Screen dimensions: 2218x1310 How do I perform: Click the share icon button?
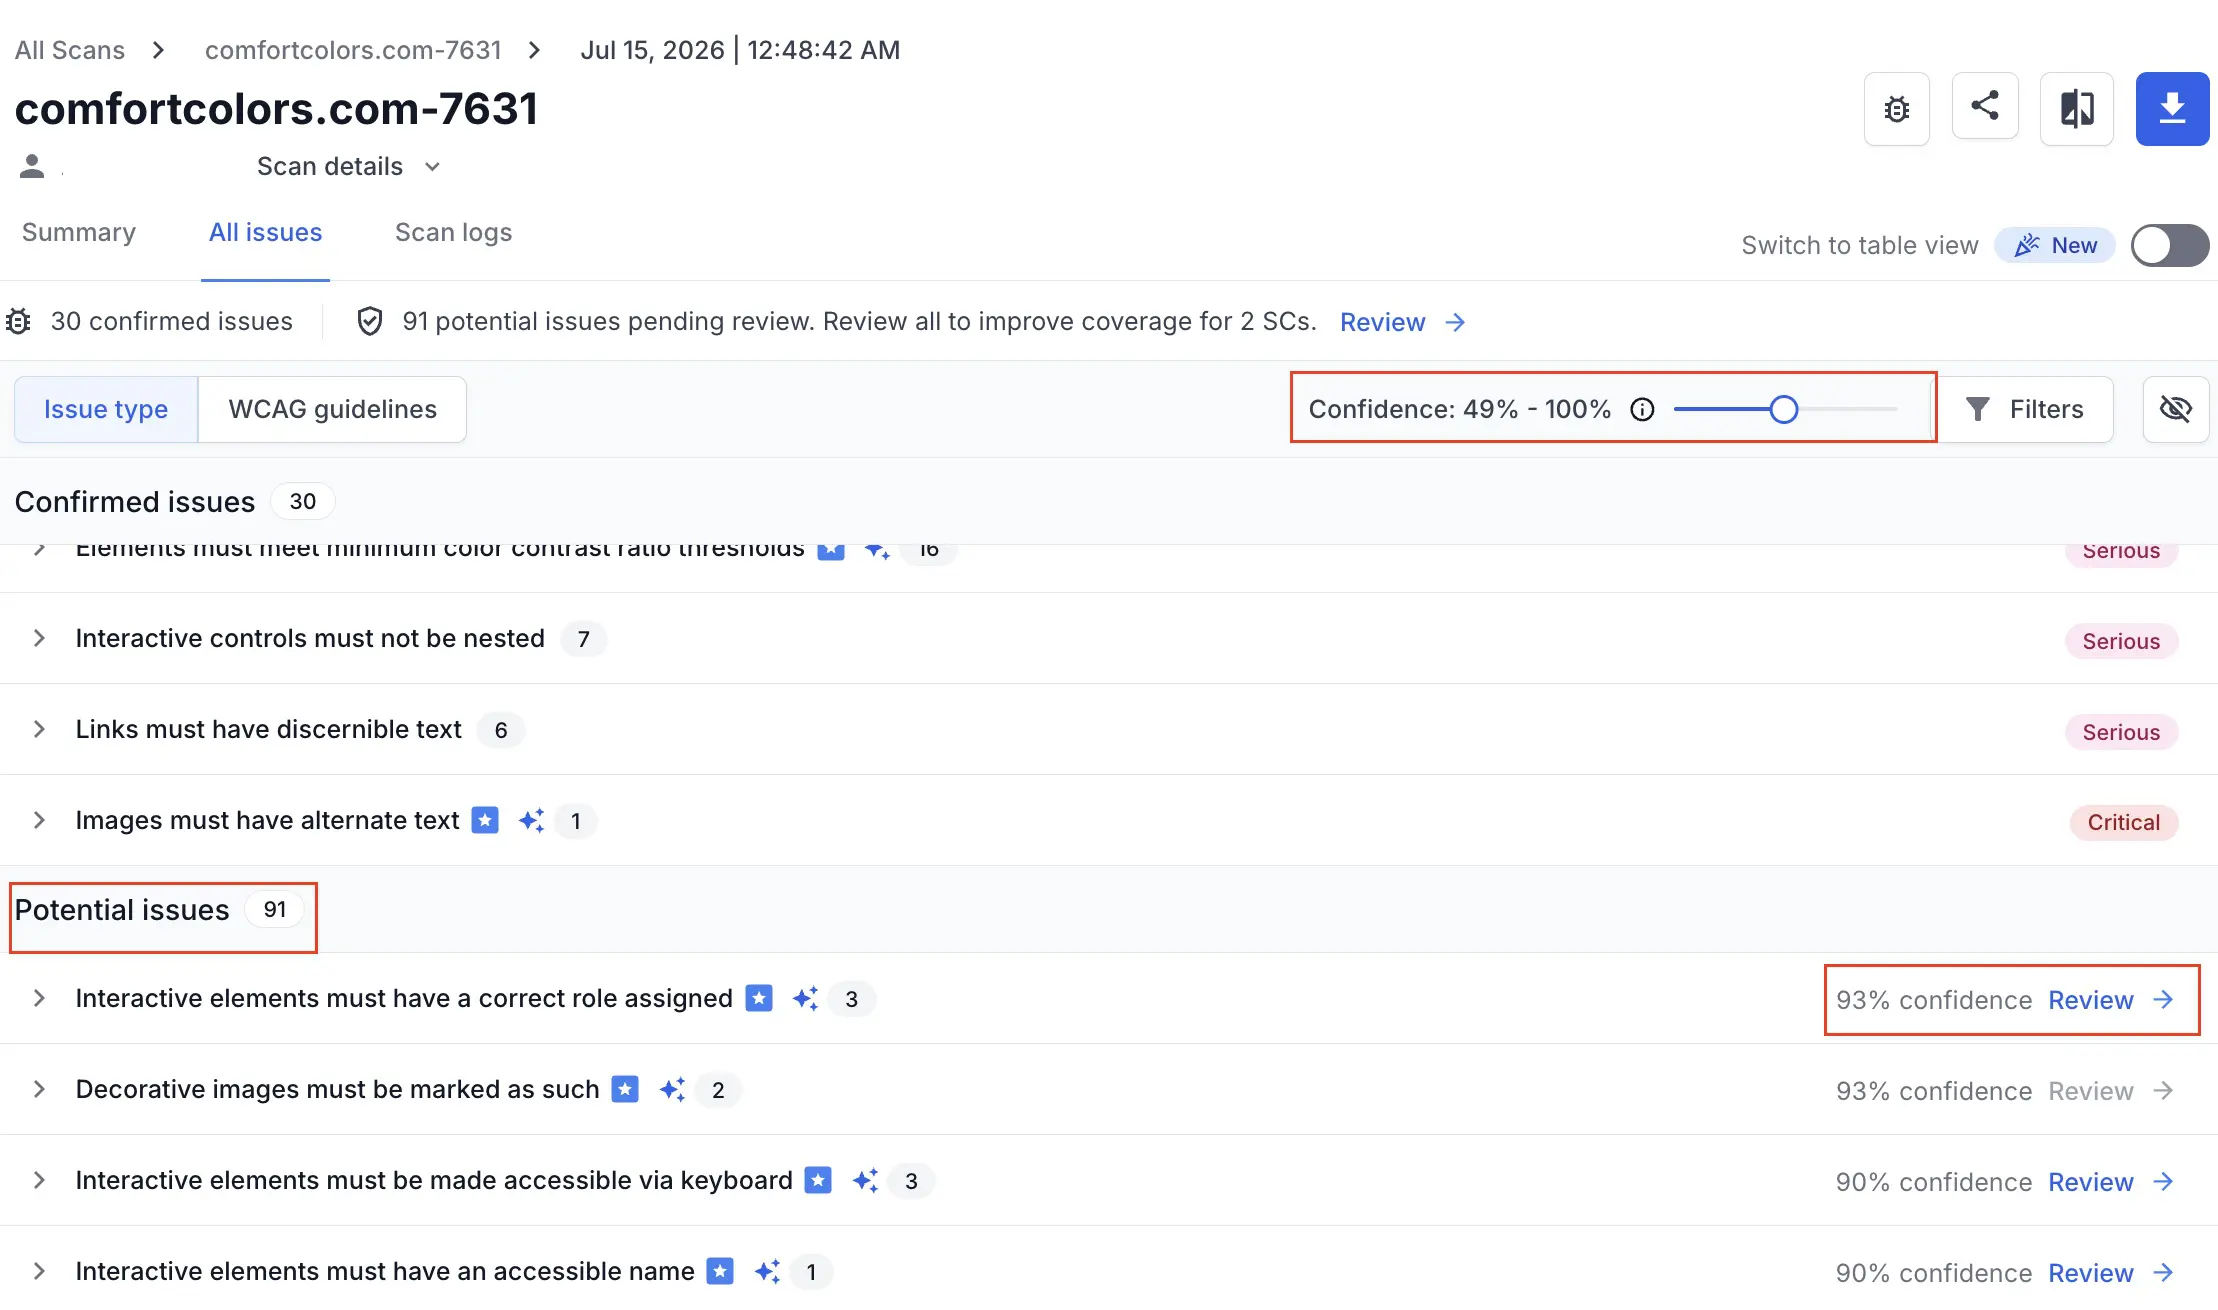(1985, 106)
